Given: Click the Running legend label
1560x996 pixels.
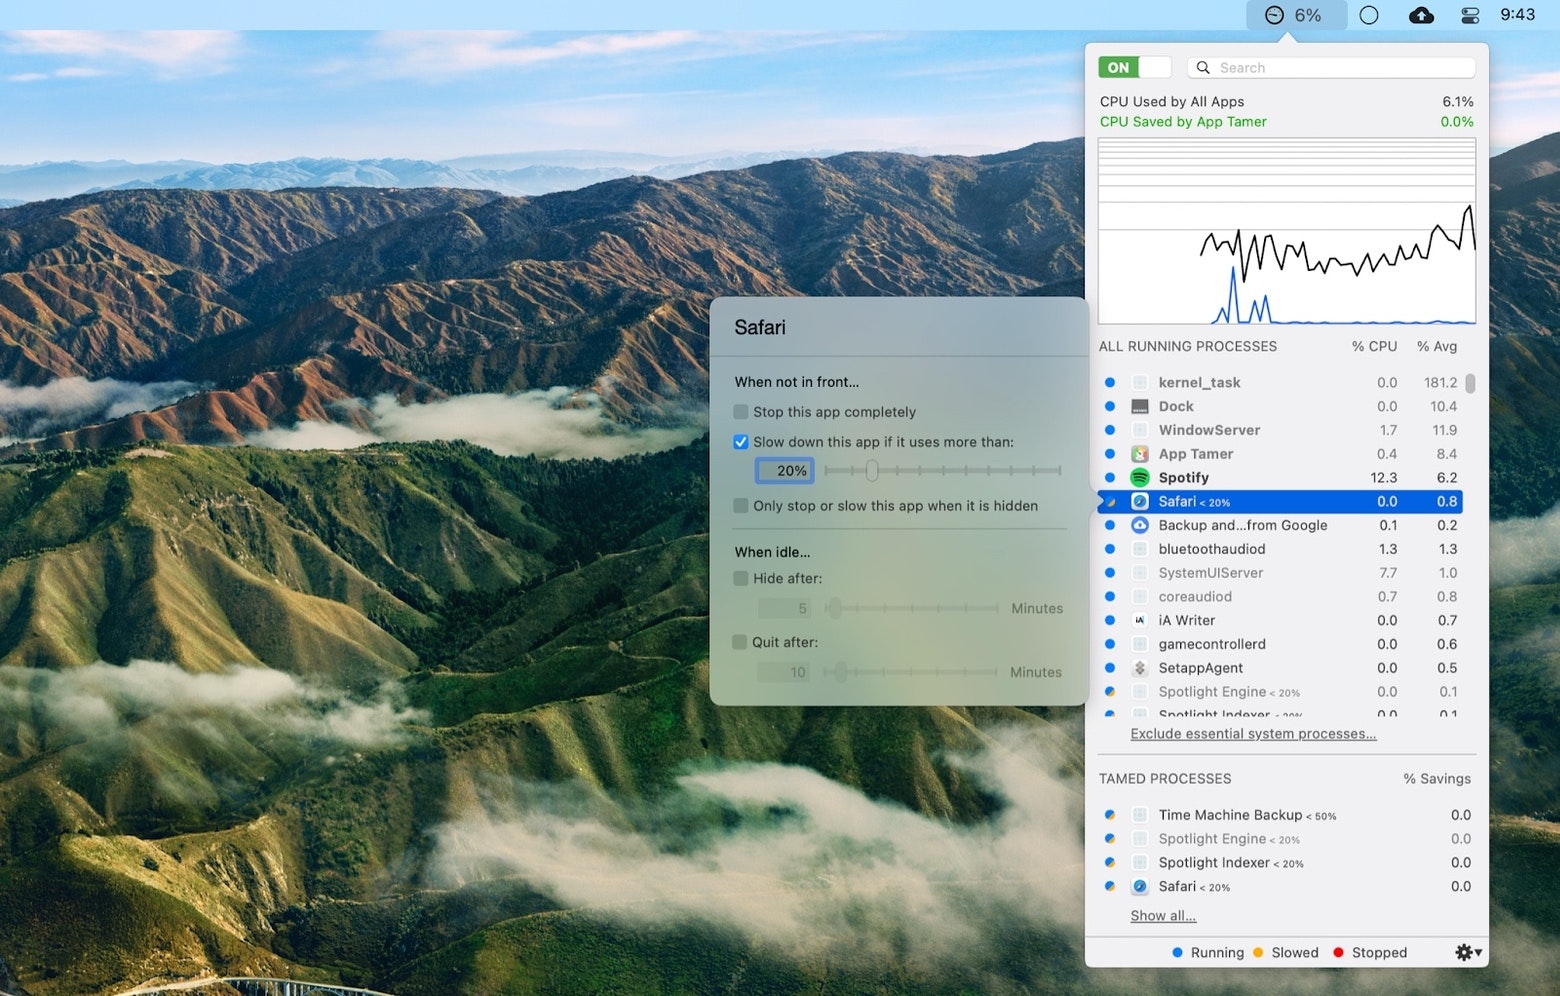Looking at the screenshot, I should (1217, 953).
